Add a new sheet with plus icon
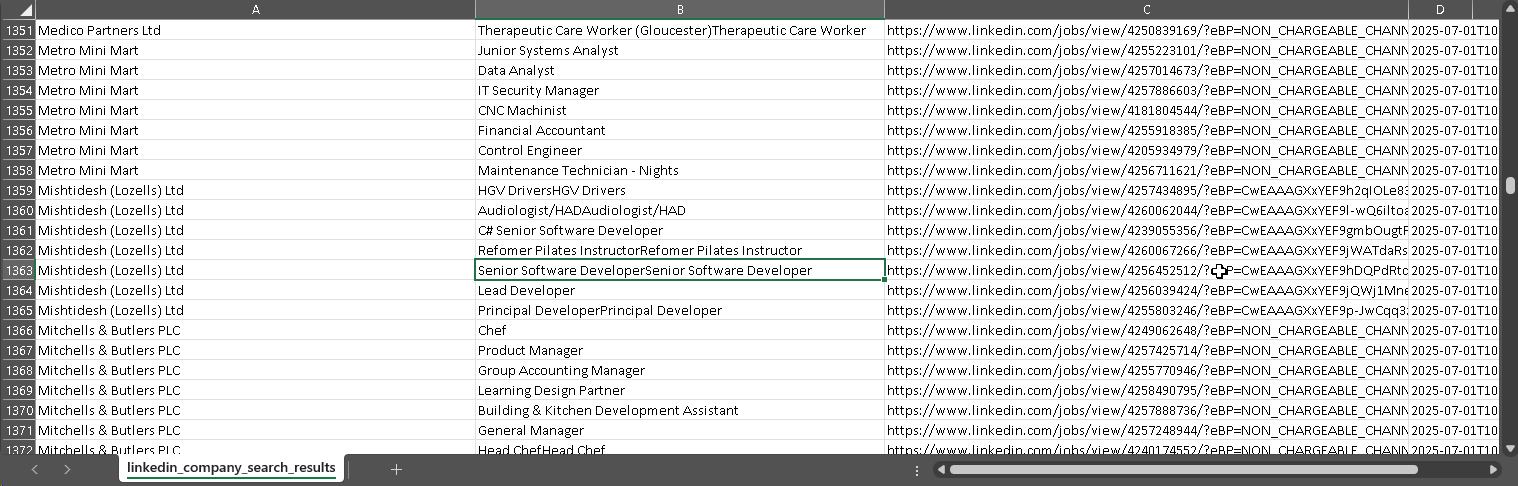Image resolution: width=1518 pixels, height=486 pixels. point(396,469)
